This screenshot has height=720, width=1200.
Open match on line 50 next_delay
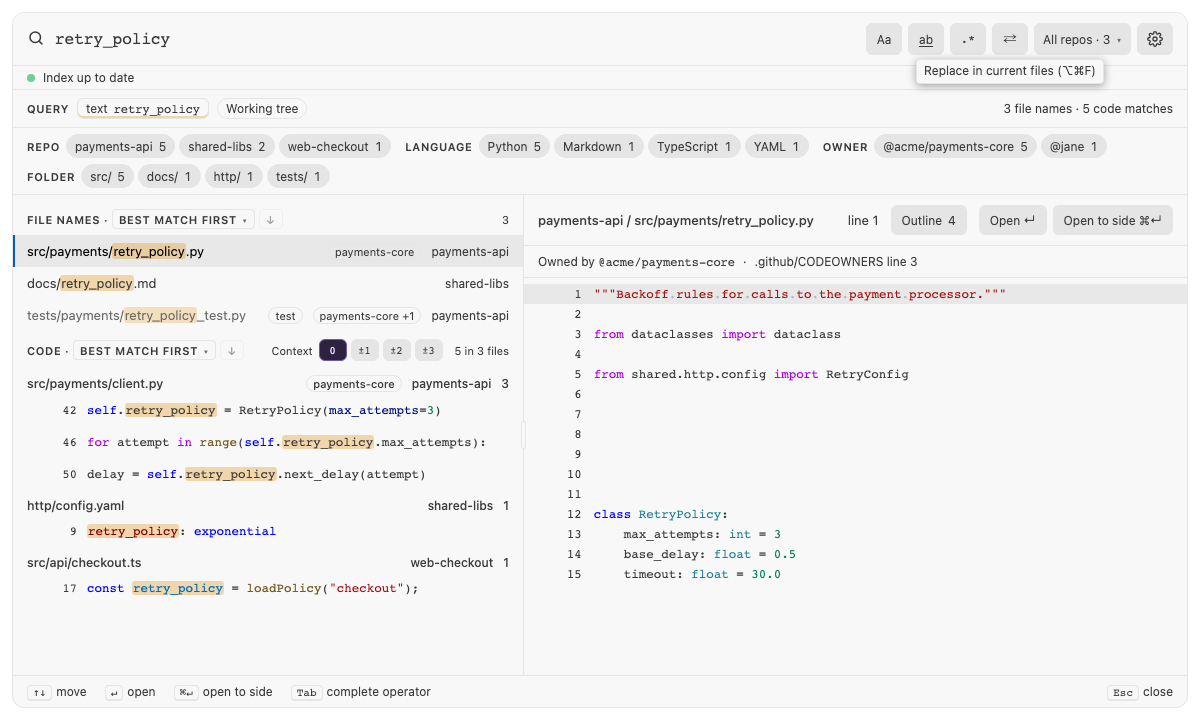click(268, 474)
